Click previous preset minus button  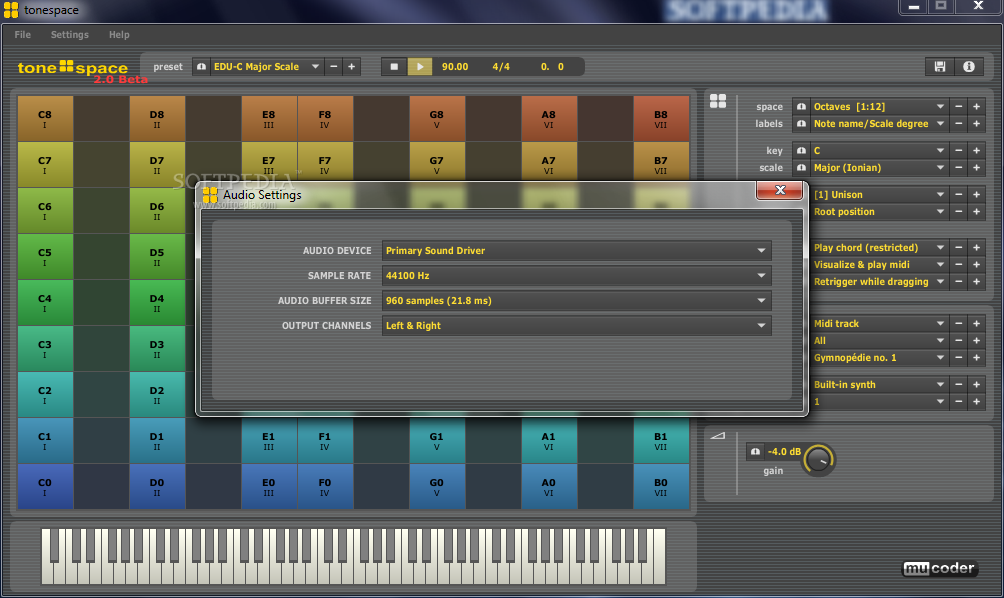tap(334, 67)
